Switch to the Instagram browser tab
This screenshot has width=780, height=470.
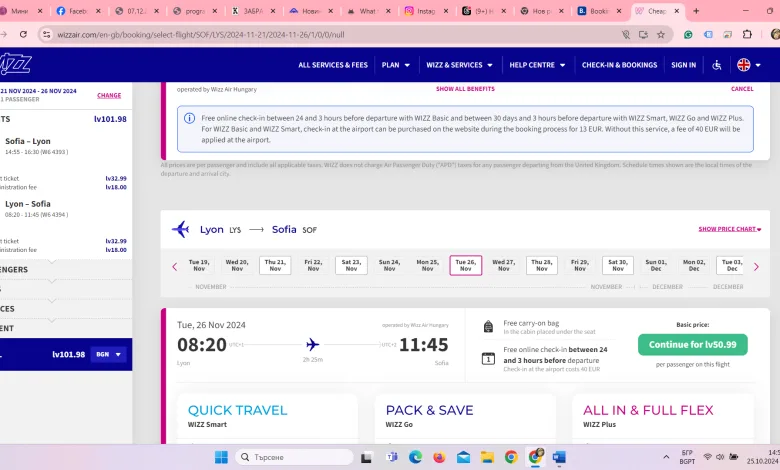(x=426, y=11)
